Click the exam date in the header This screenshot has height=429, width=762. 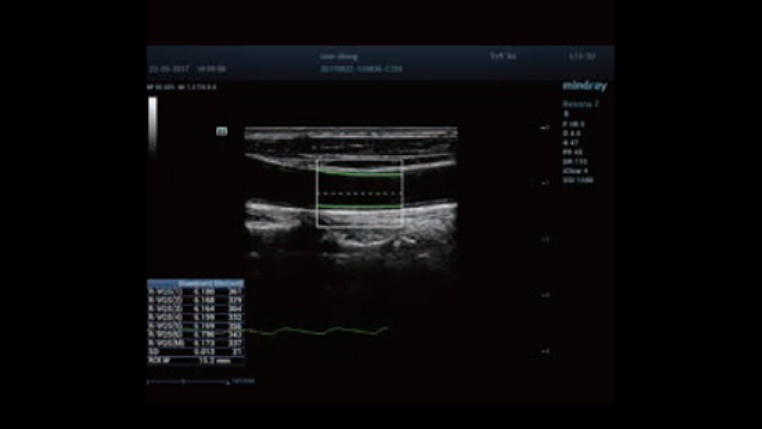coord(170,69)
